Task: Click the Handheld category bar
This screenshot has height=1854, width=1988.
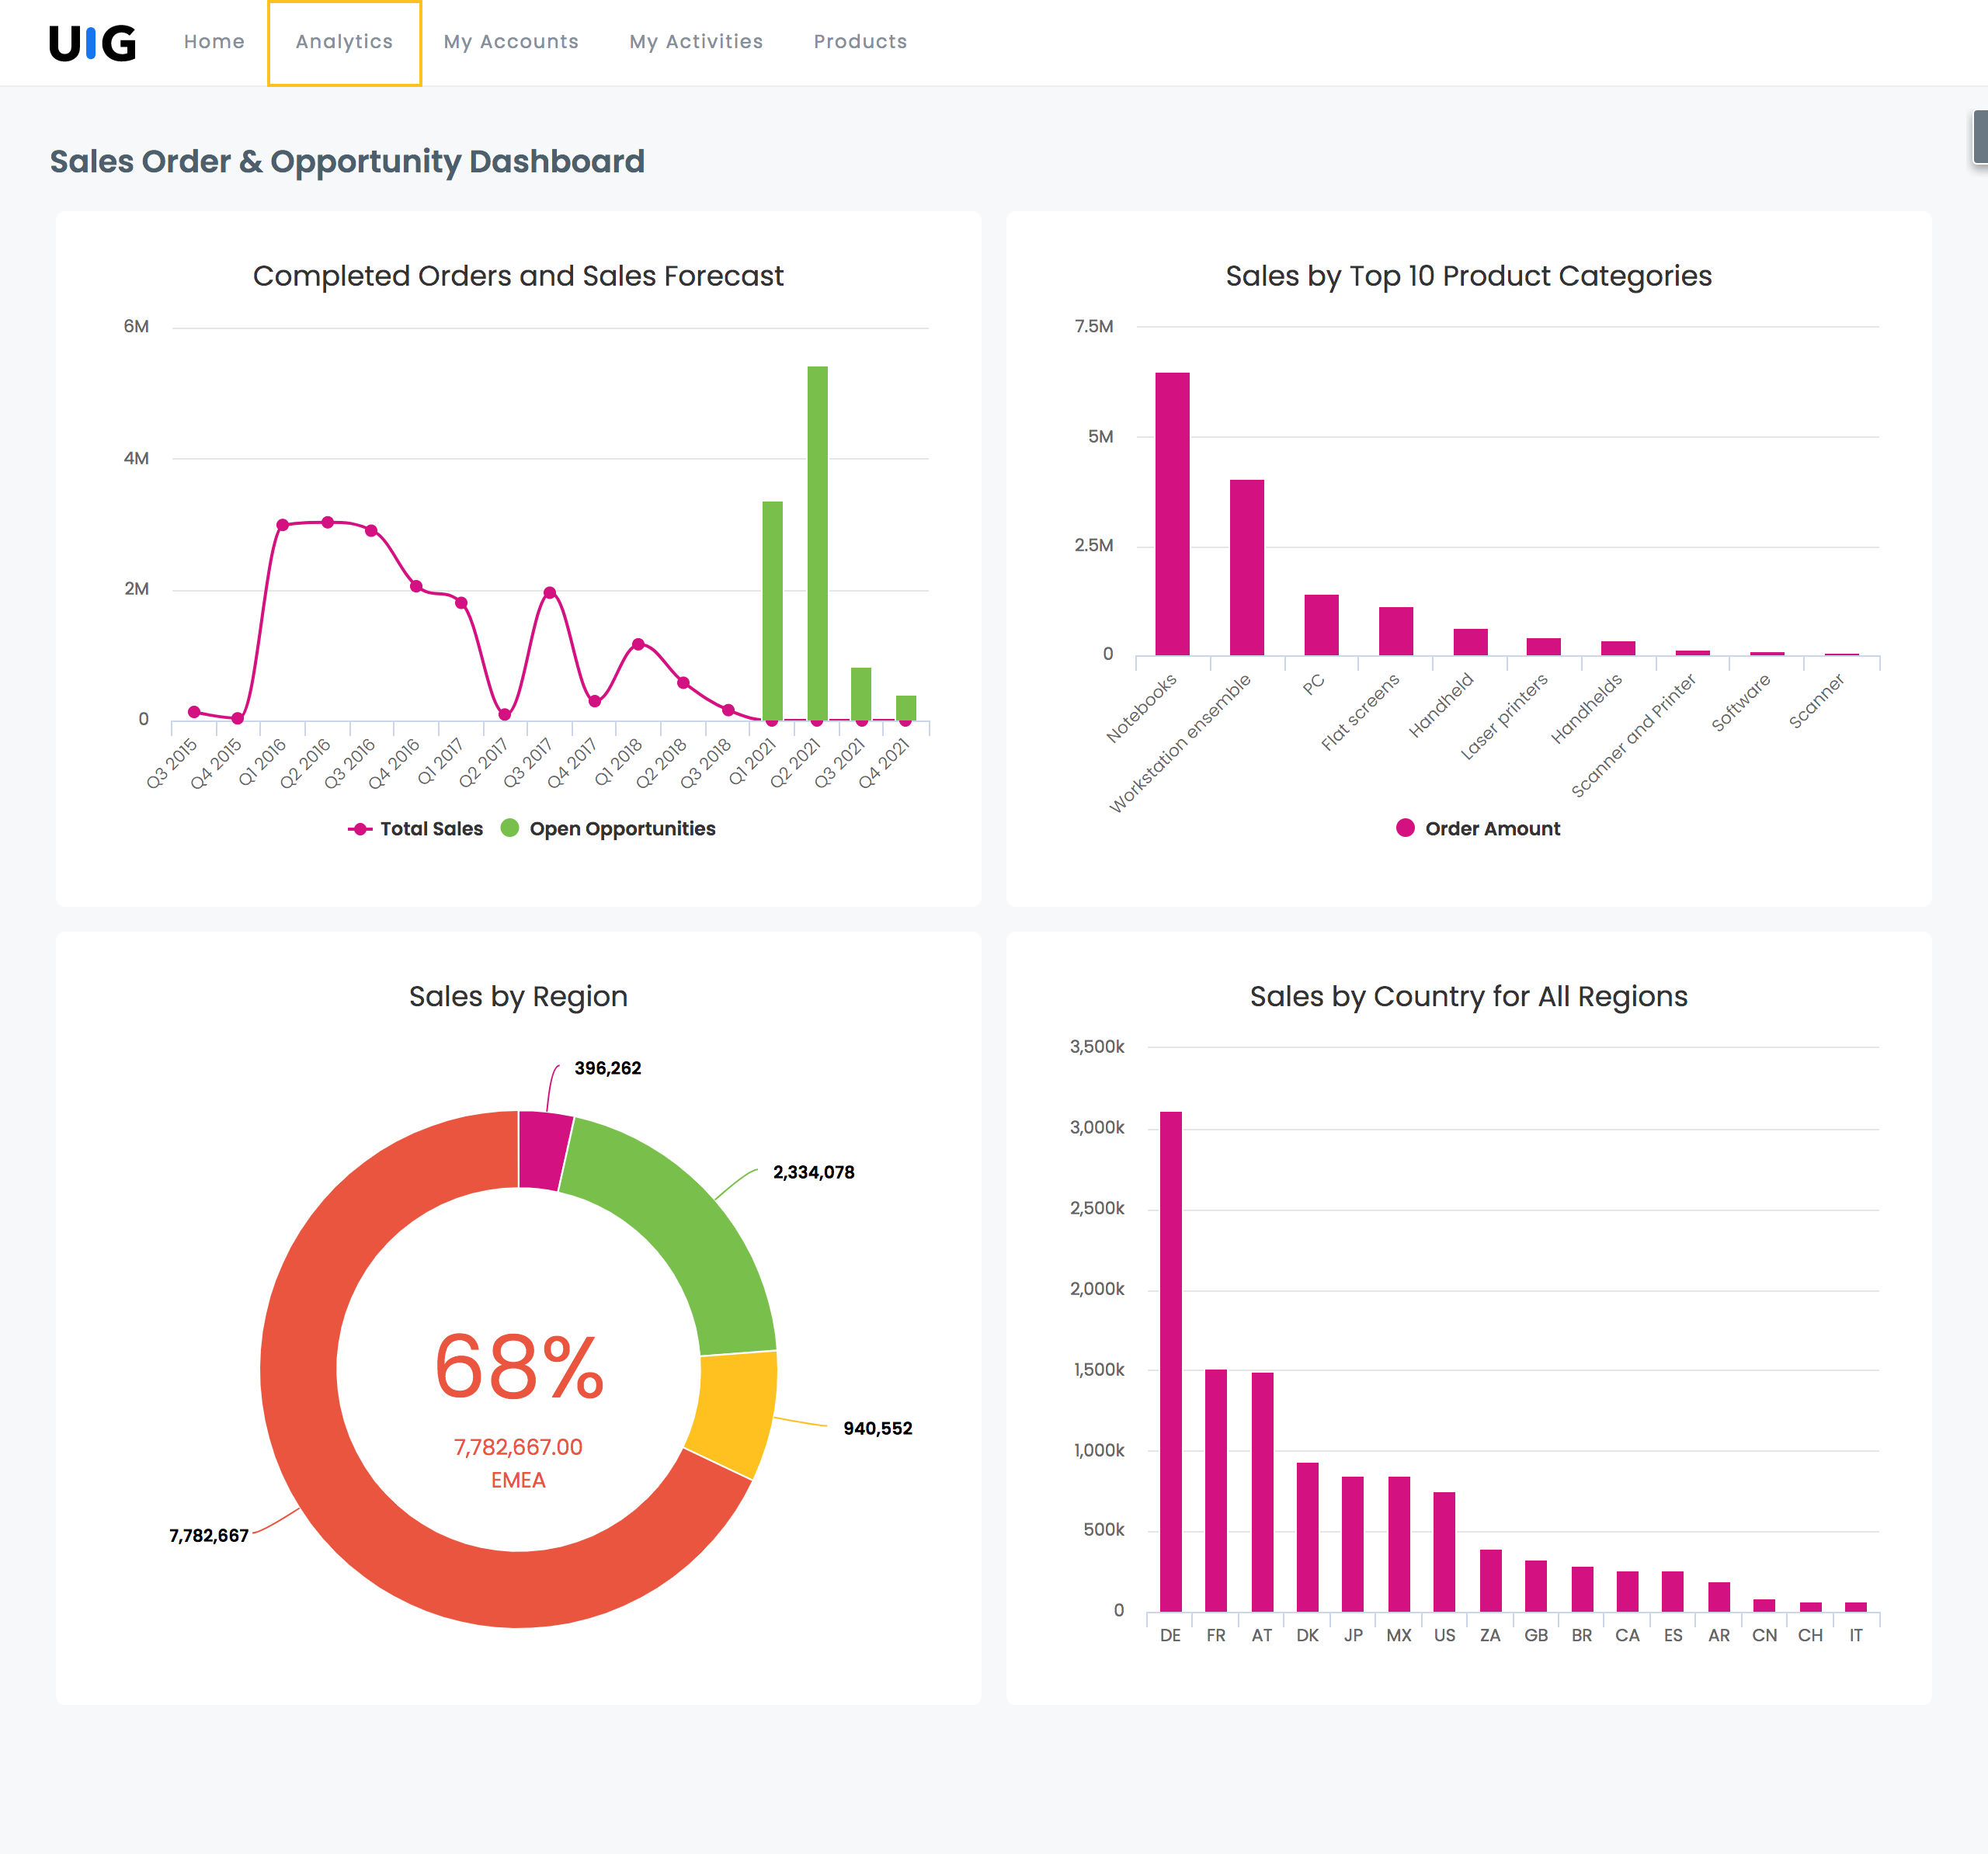Action: (x=1470, y=642)
